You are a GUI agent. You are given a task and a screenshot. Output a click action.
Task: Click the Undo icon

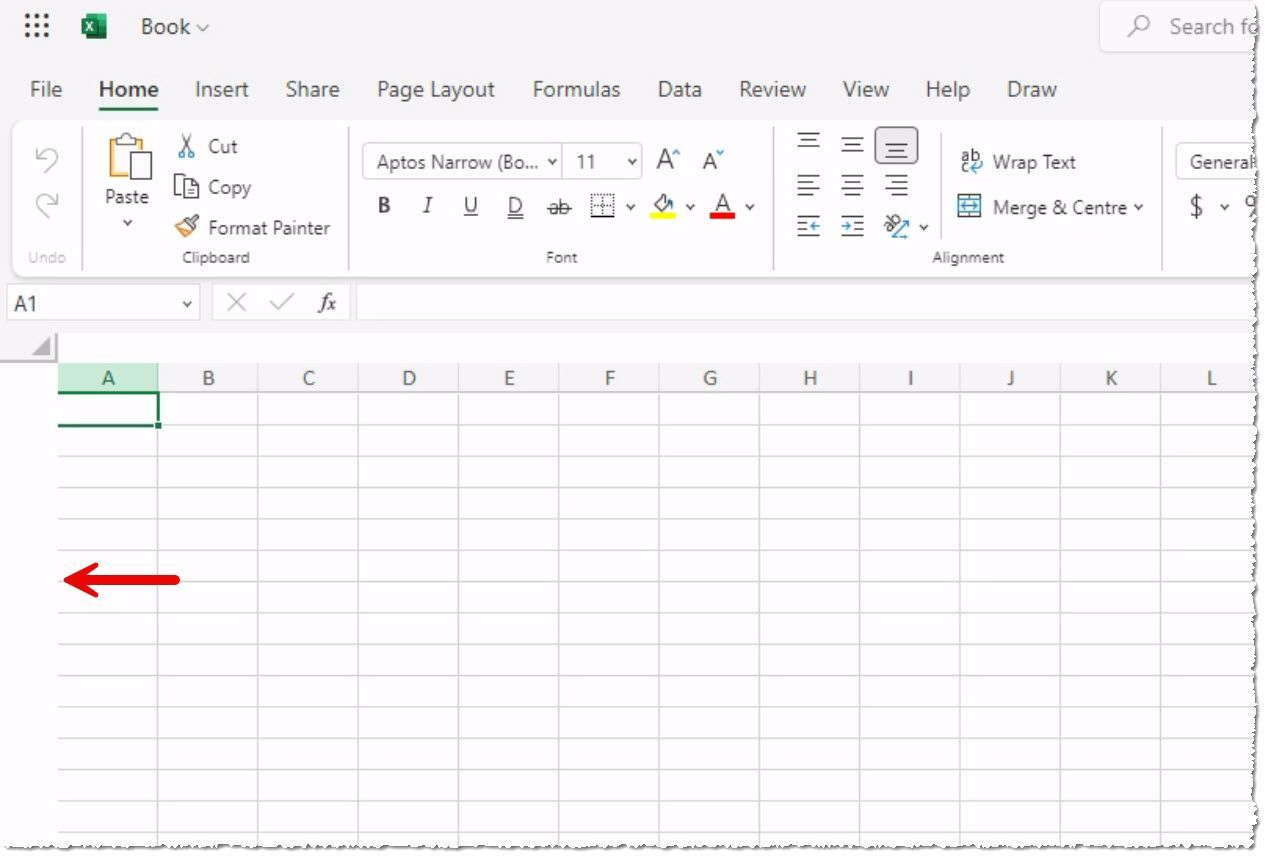click(45, 158)
